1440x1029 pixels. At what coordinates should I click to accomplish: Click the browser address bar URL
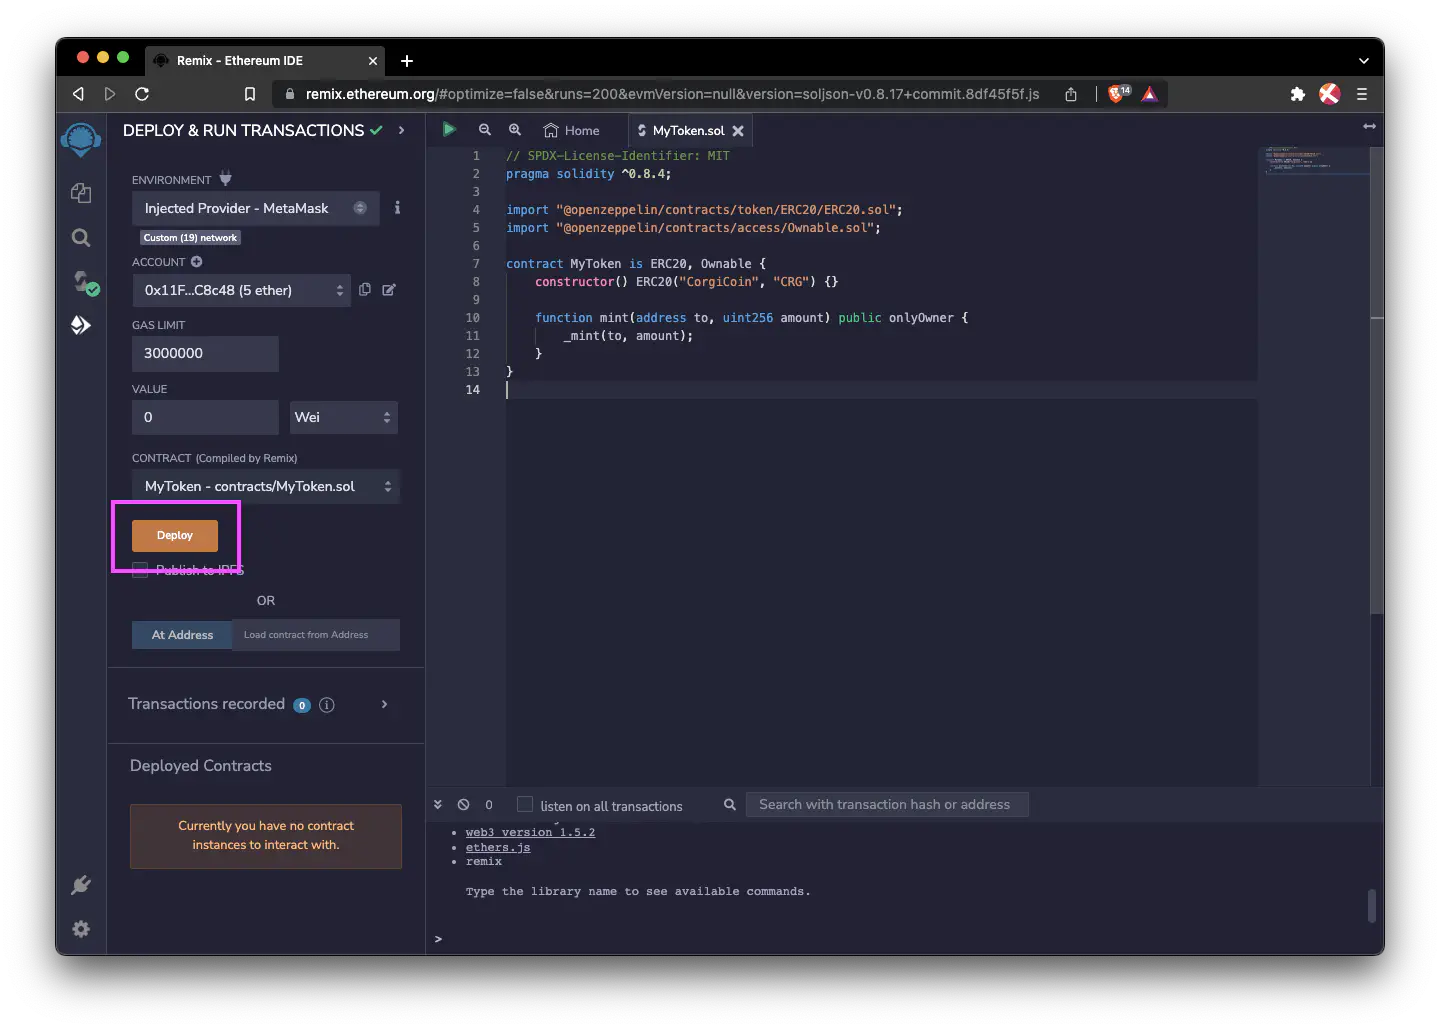tap(672, 94)
